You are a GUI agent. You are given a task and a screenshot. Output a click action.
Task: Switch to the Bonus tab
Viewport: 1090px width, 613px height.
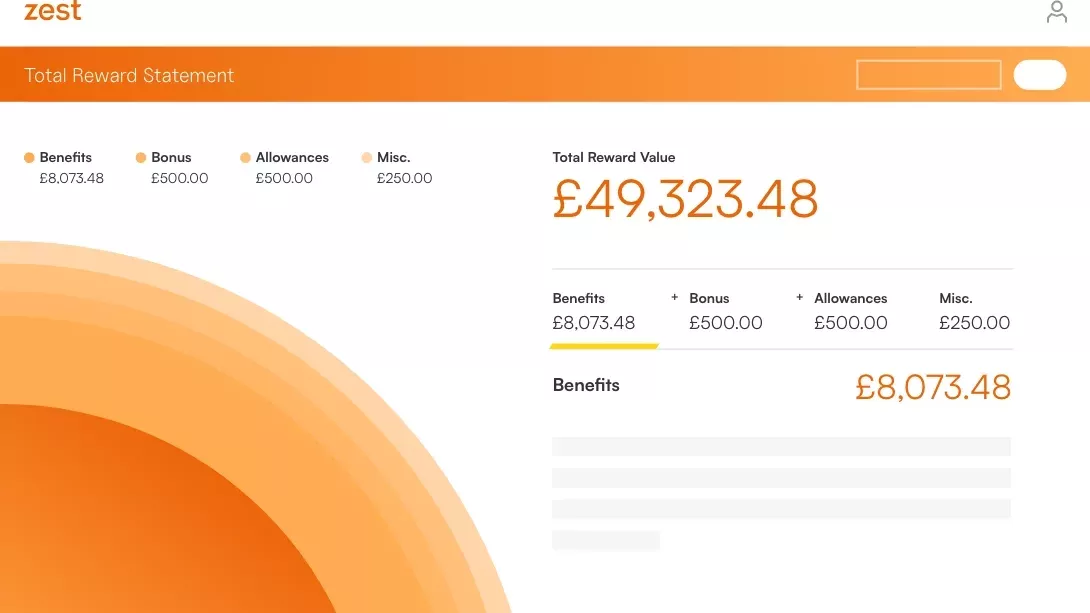(x=726, y=311)
